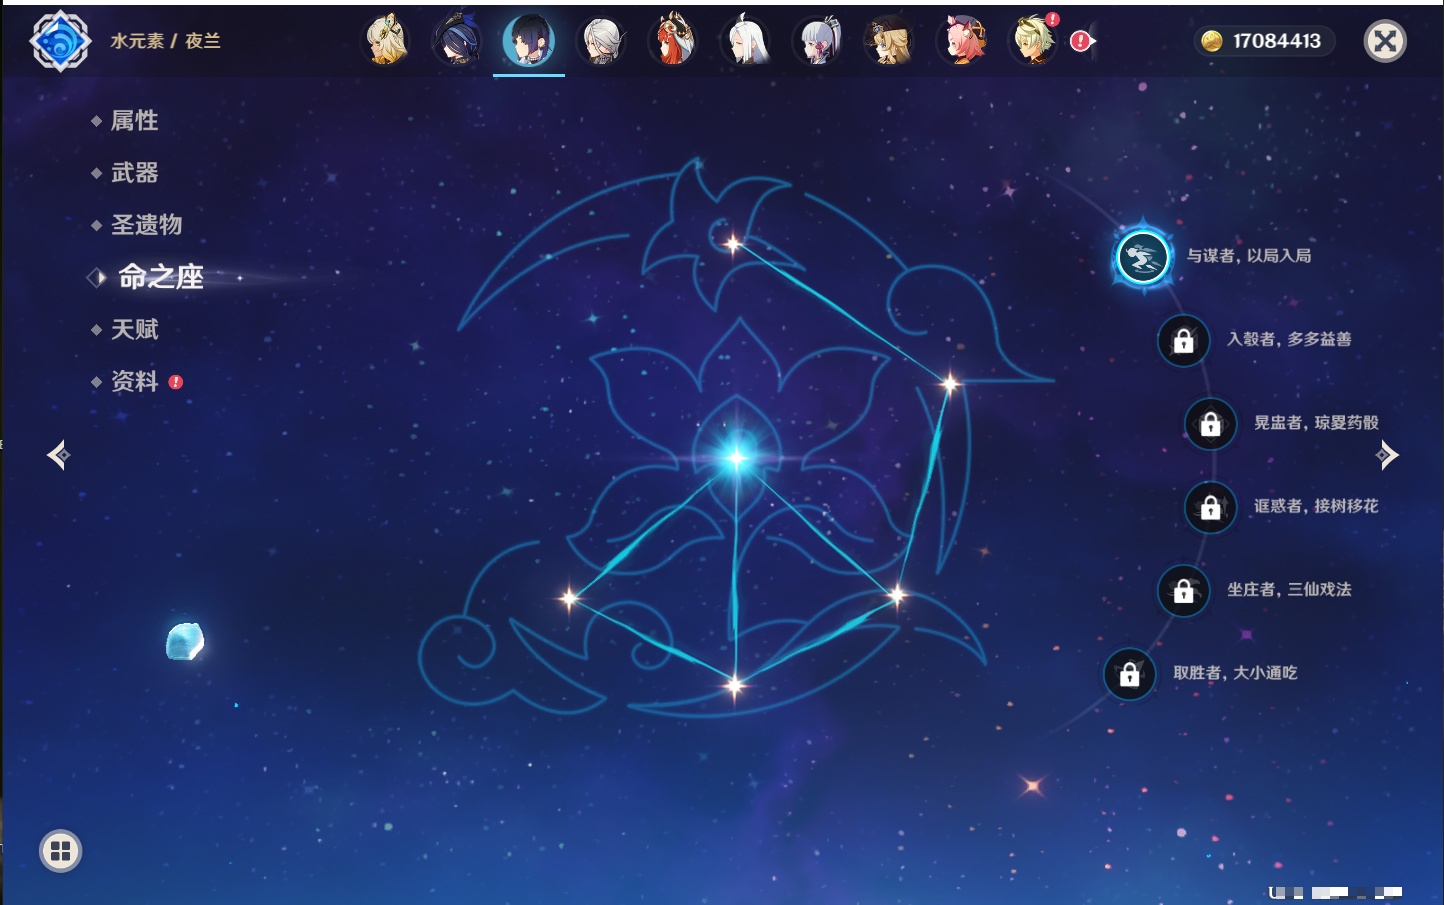Open the 圣遗物 artifacts menu

pyautogui.click(x=146, y=225)
